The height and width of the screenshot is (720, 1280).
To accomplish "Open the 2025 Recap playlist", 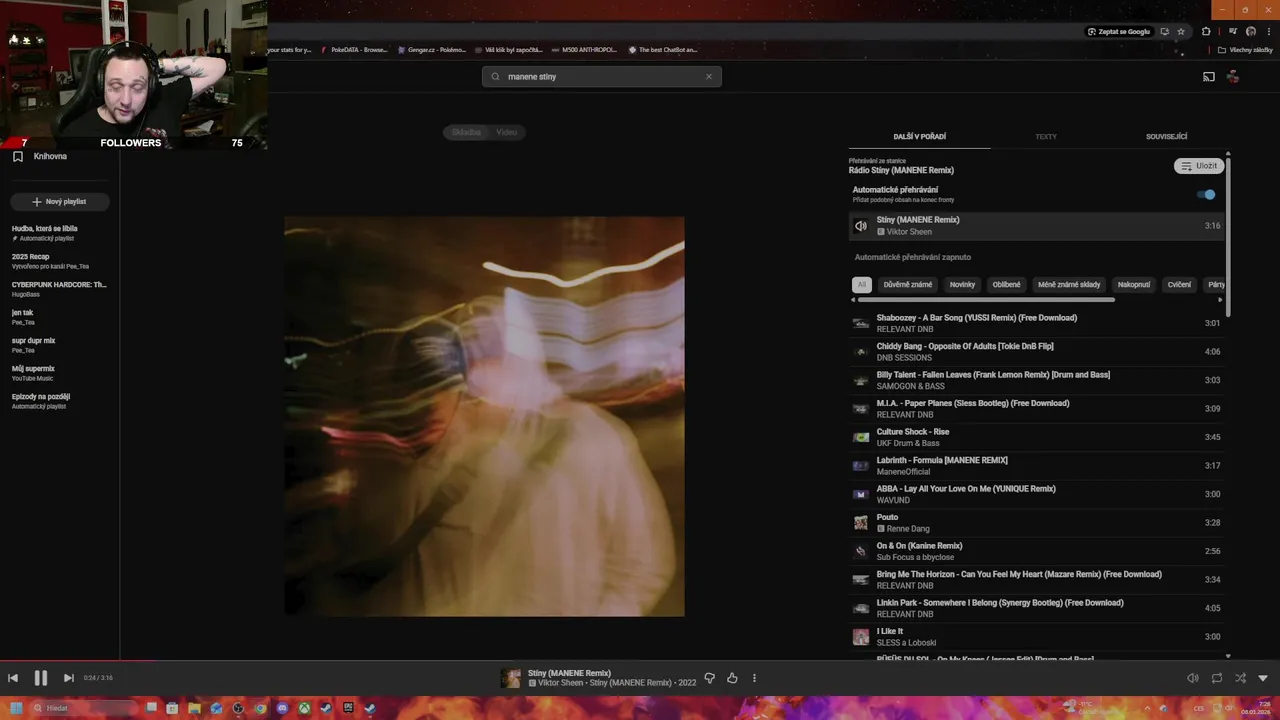I will pyautogui.click(x=59, y=261).
